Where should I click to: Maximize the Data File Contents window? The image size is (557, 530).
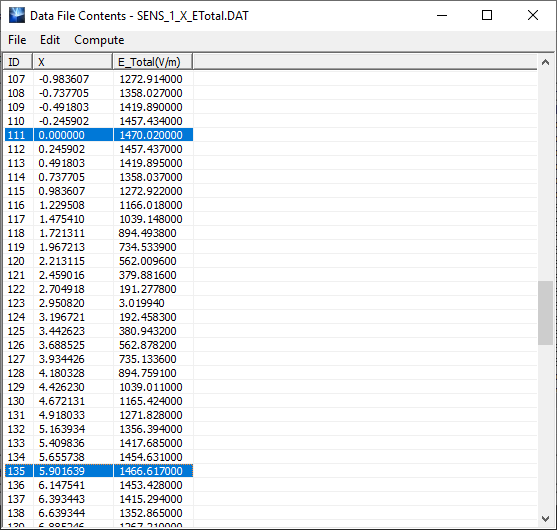487,15
